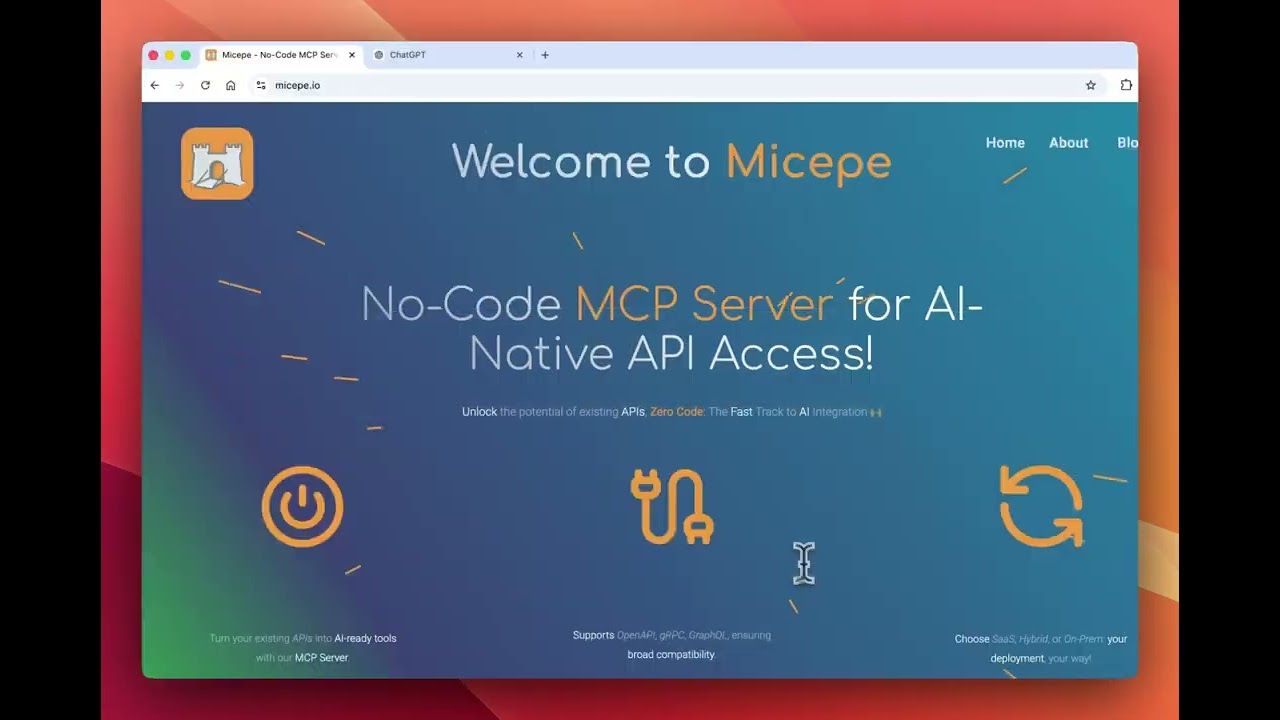
Task: Click the orange power button icon
Action: [x=302, y=506]
